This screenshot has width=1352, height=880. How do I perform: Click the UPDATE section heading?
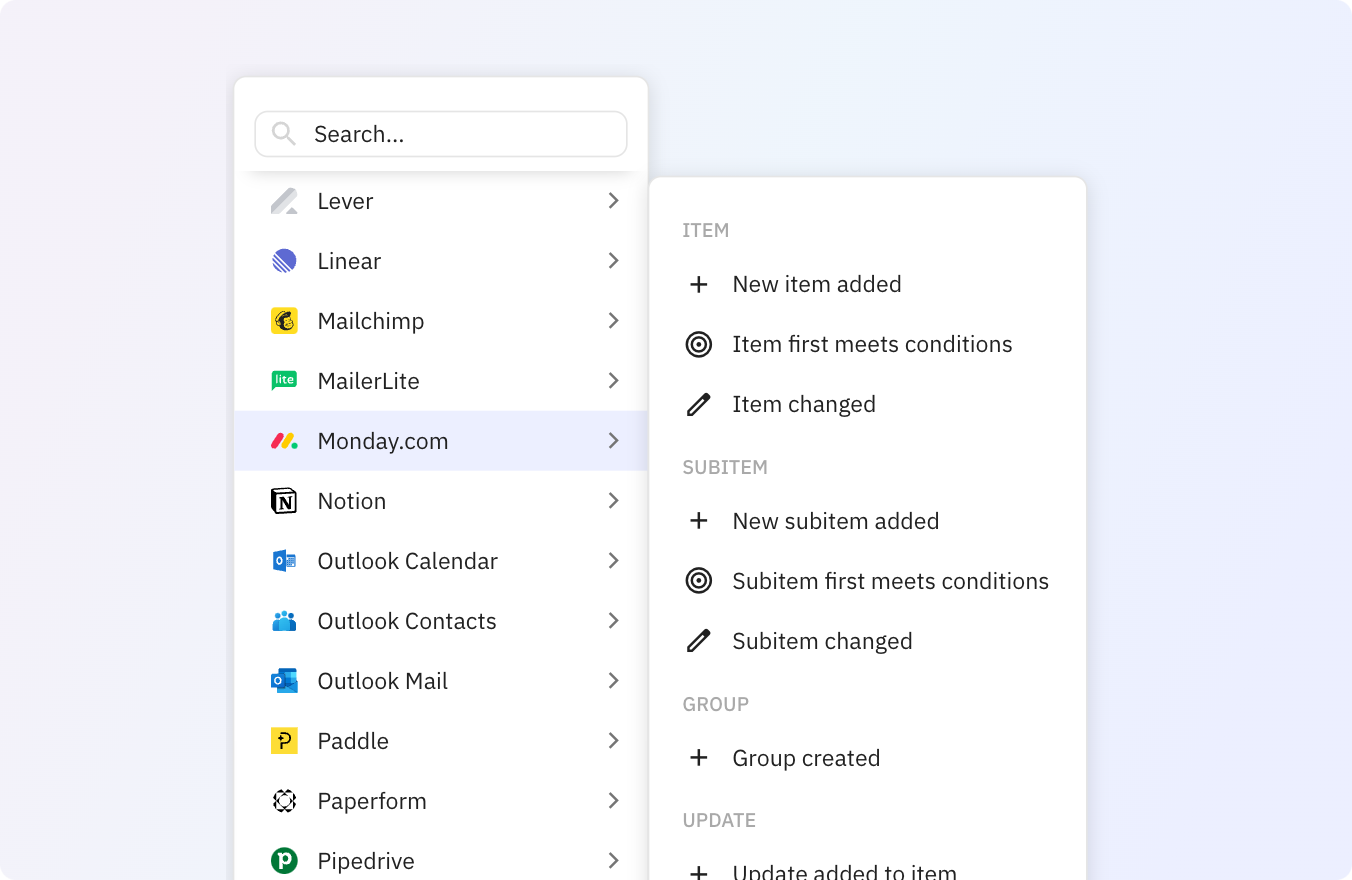click(x=719, y=820)
